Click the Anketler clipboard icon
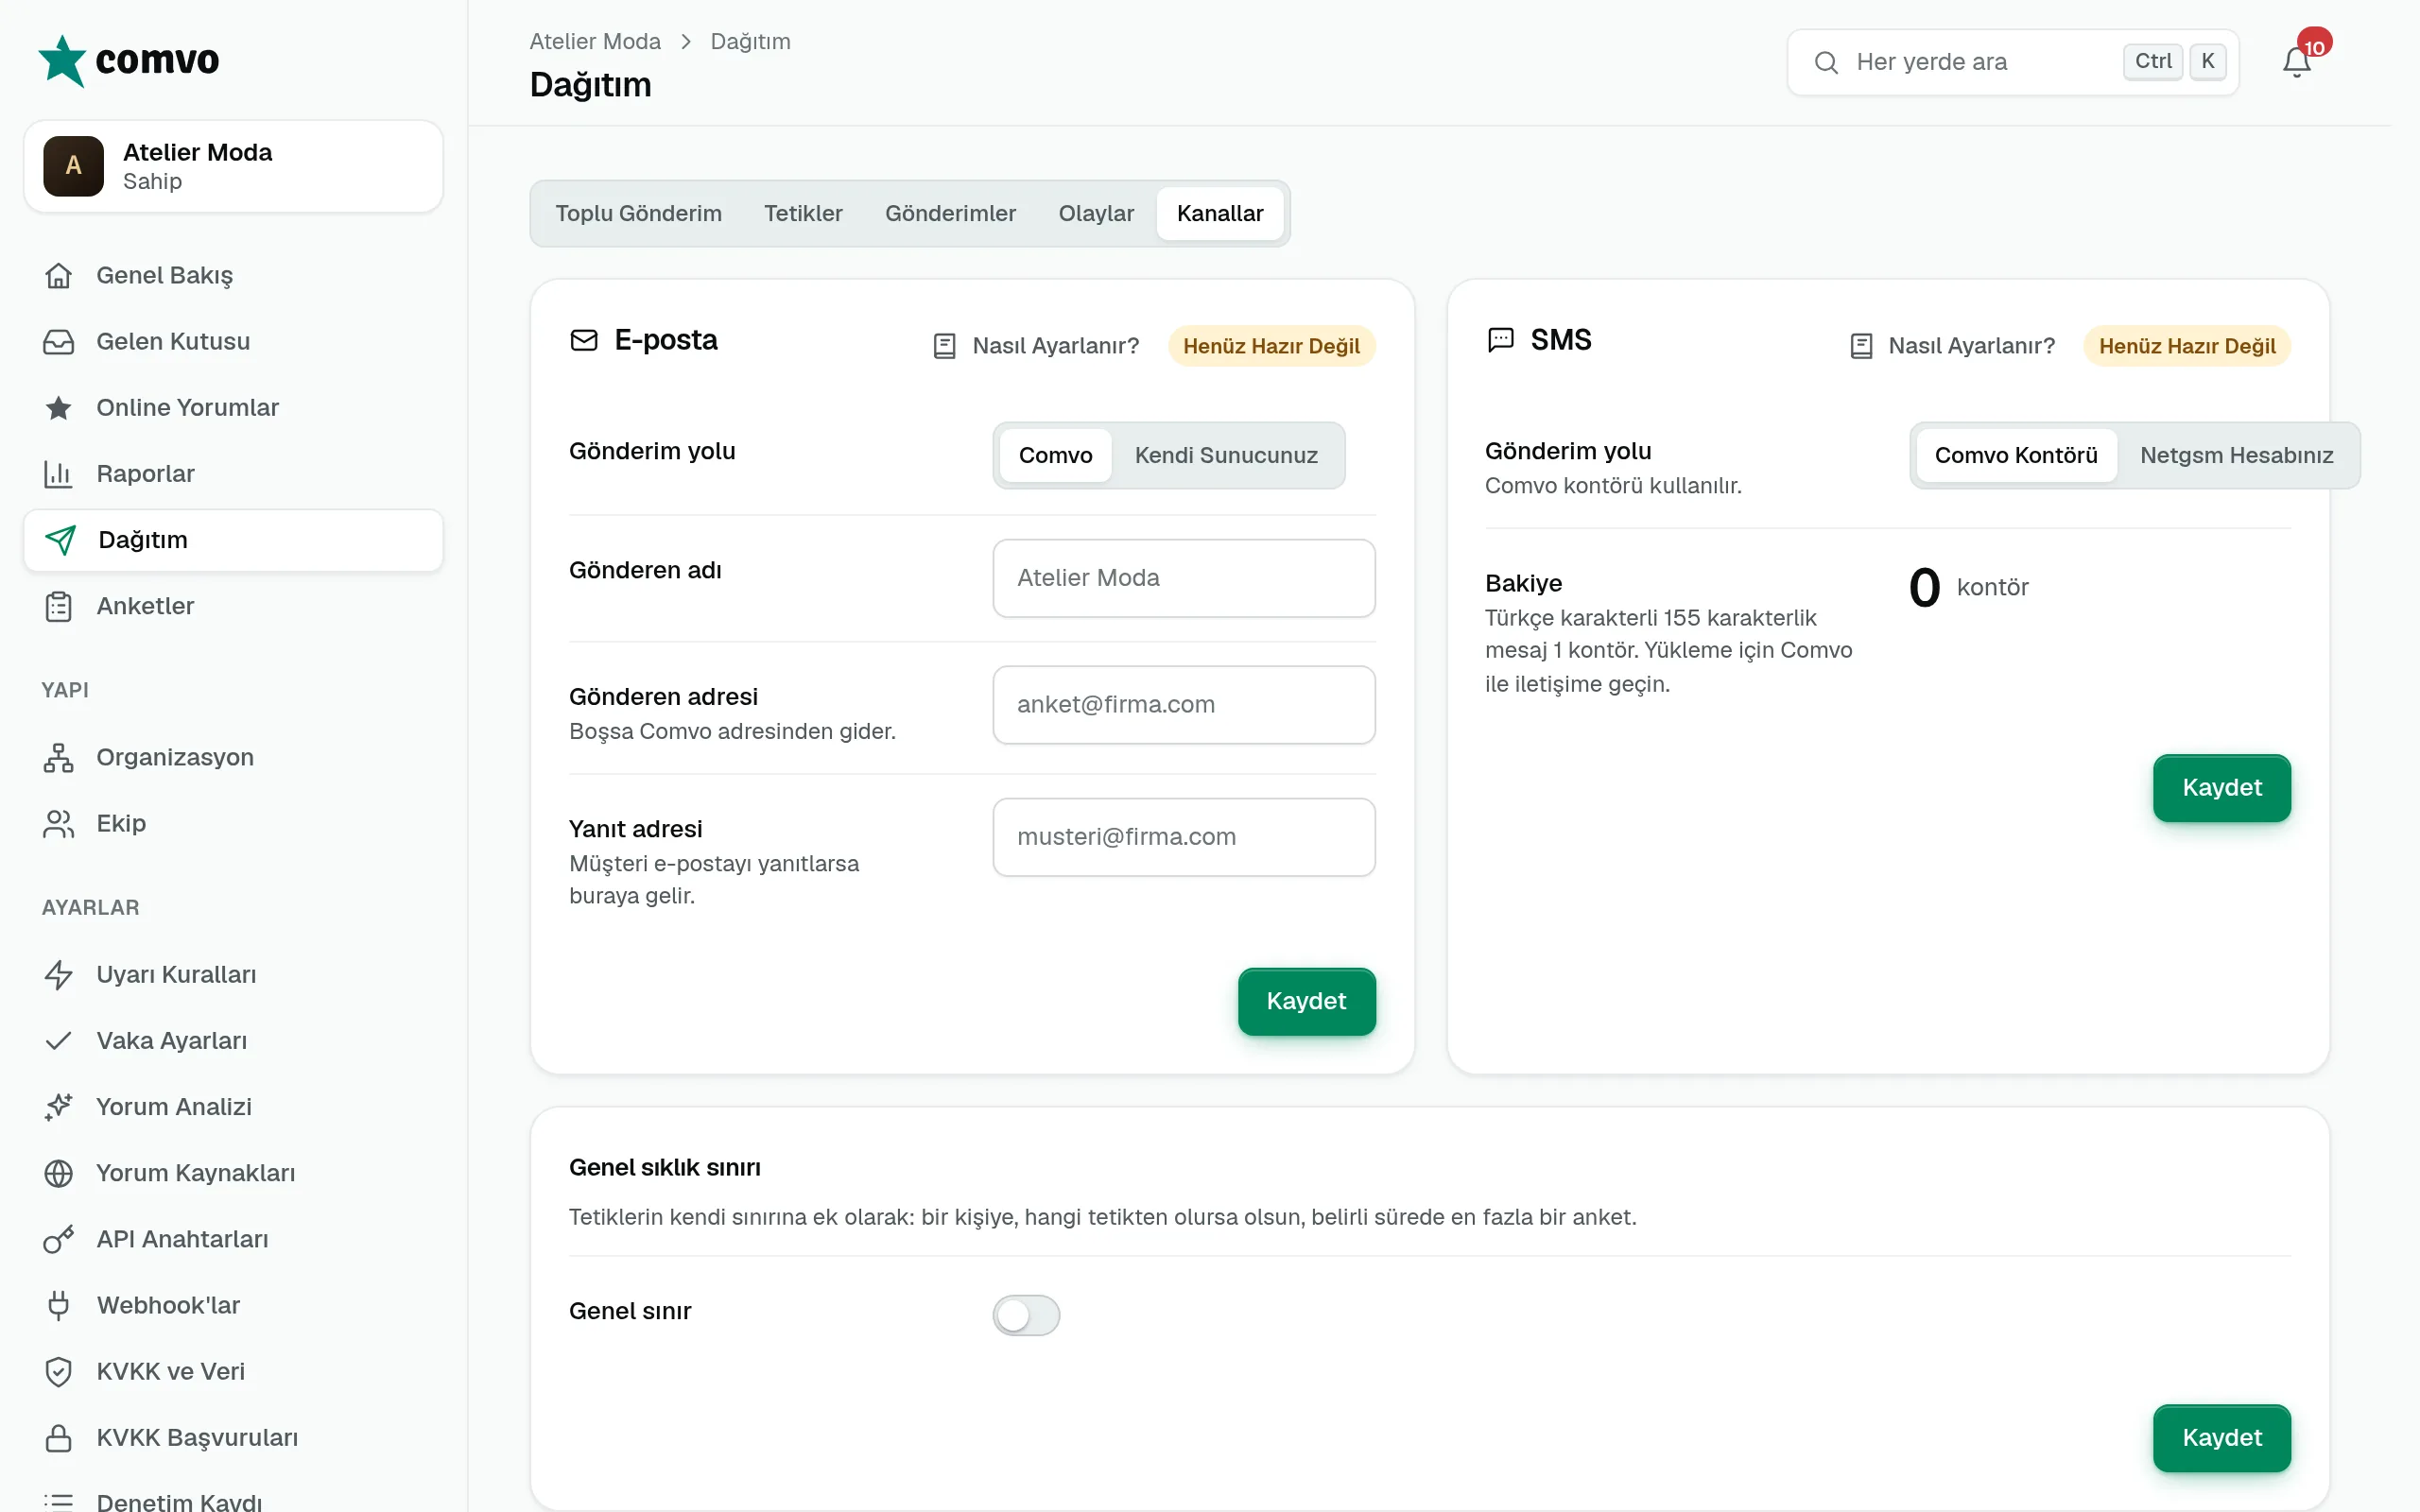 [59, 606]
